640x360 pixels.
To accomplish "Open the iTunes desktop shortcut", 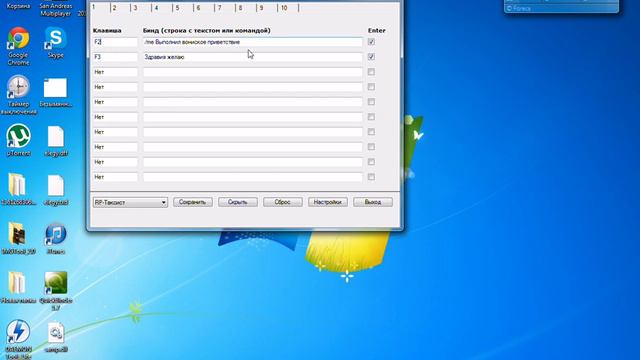I will 56,238.
